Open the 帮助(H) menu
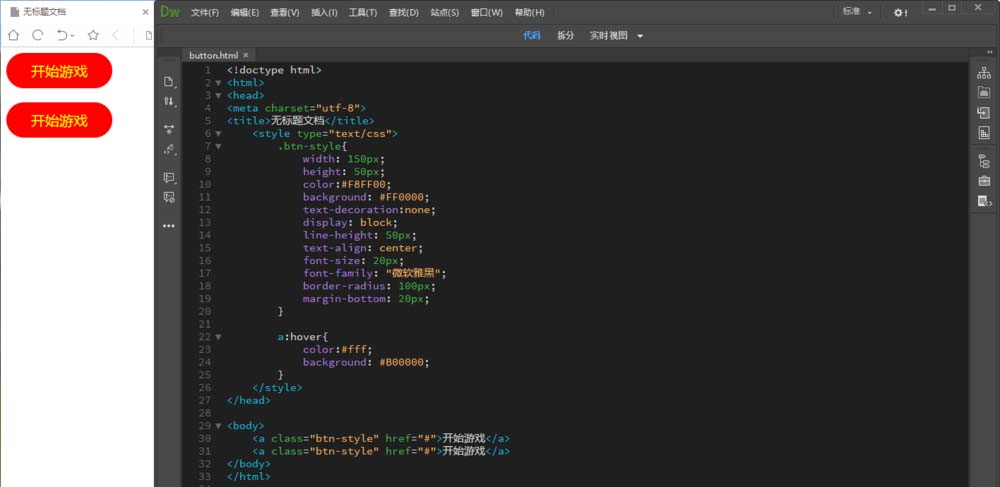 pyautogui.click(x=529, y=13)
